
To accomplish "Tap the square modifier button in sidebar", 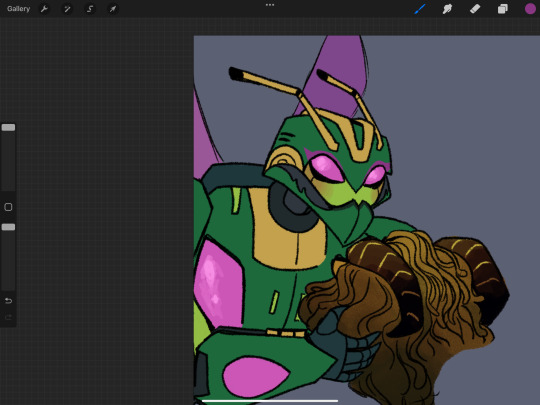I will [8, 207].
